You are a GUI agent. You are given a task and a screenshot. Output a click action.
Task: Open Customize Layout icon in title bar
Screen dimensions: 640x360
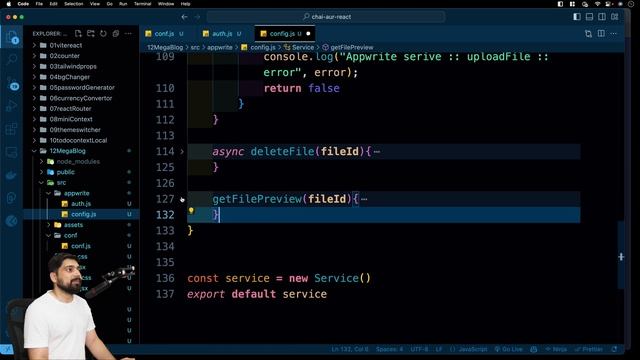[615, 17]
